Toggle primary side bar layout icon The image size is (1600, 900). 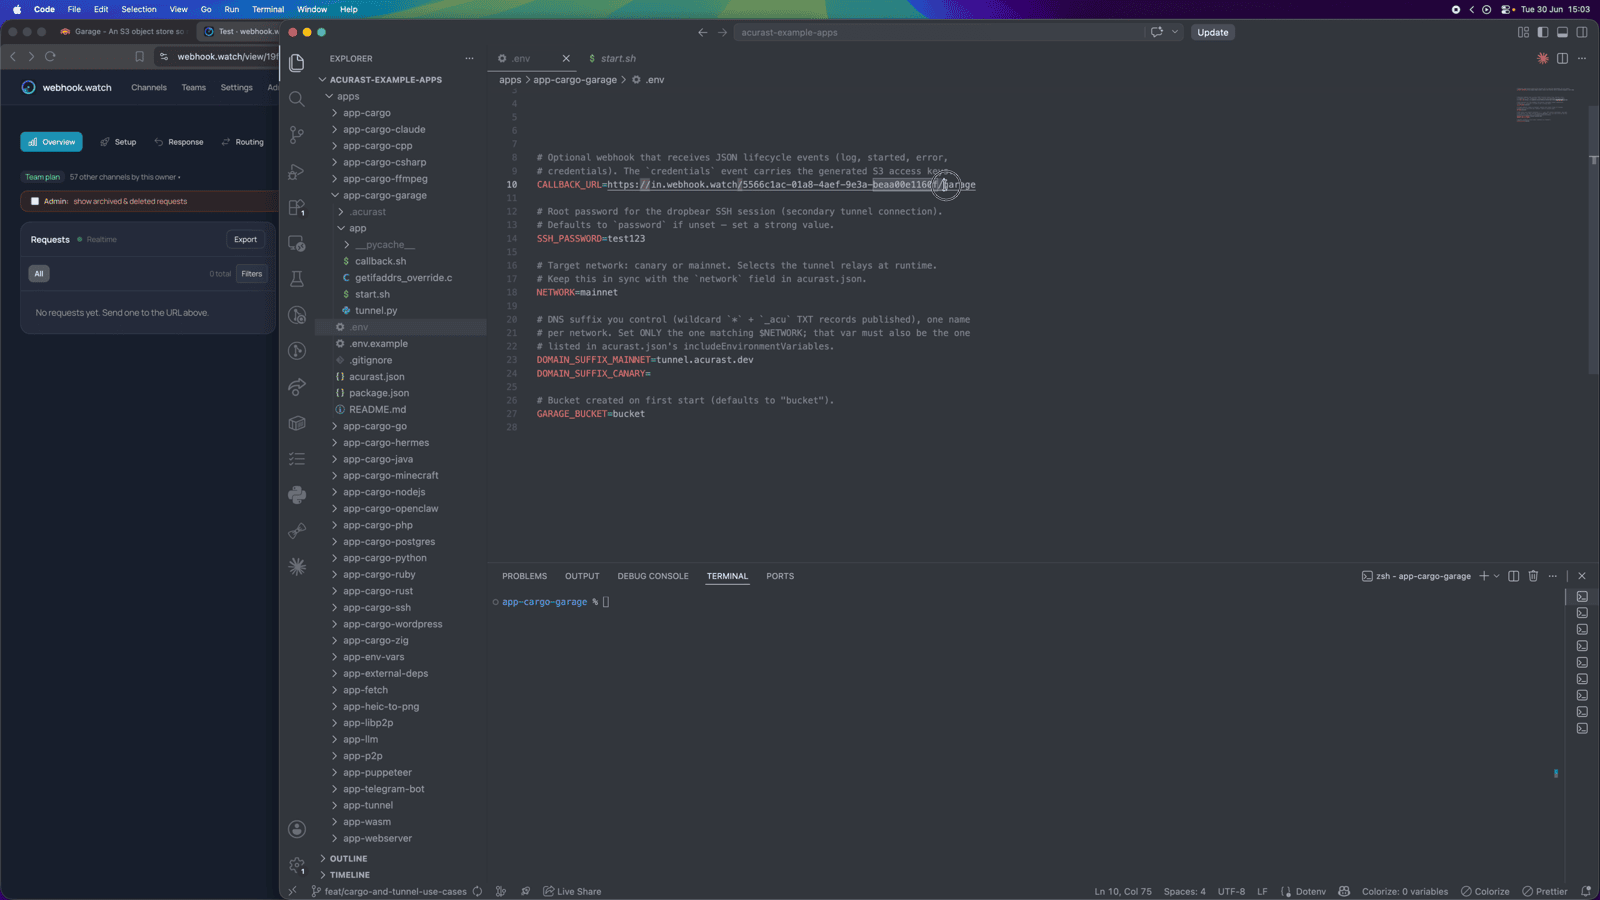tap(1543, 32)
